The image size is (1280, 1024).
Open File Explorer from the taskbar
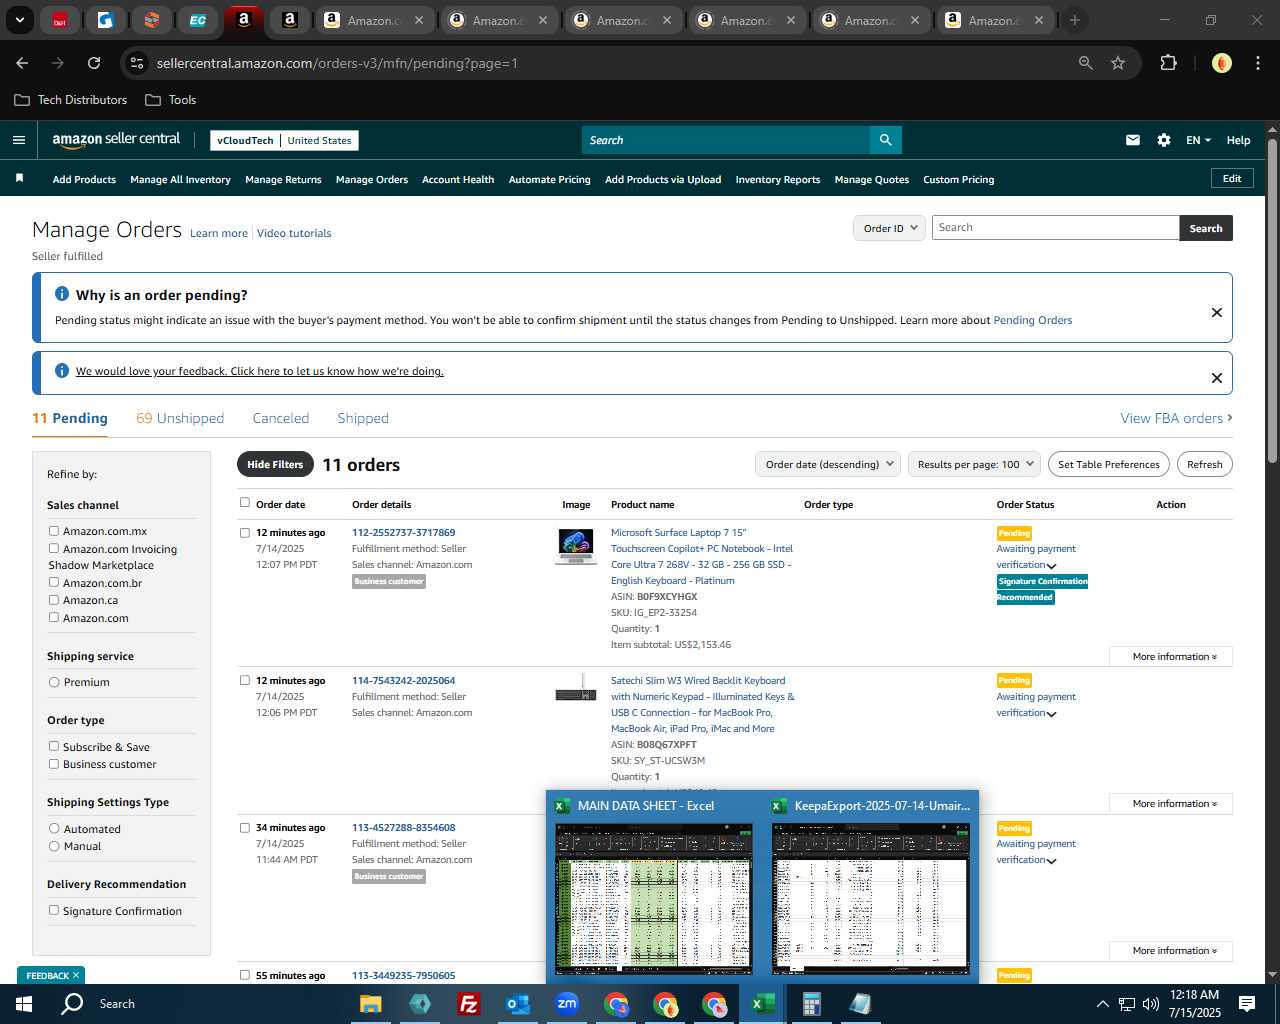(x=371, y=1004)
